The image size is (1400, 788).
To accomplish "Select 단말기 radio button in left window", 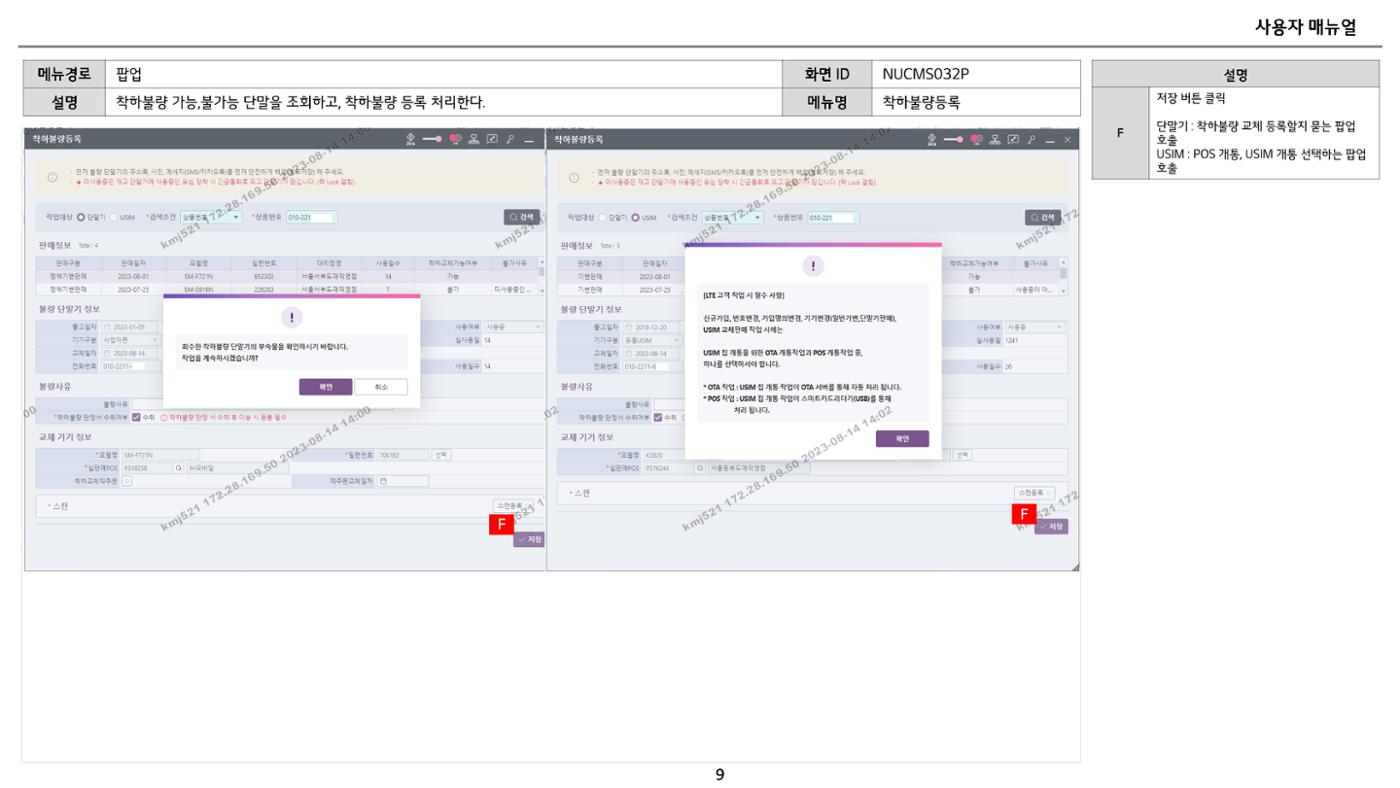I will pyautogui.click(x=81, y=216).
